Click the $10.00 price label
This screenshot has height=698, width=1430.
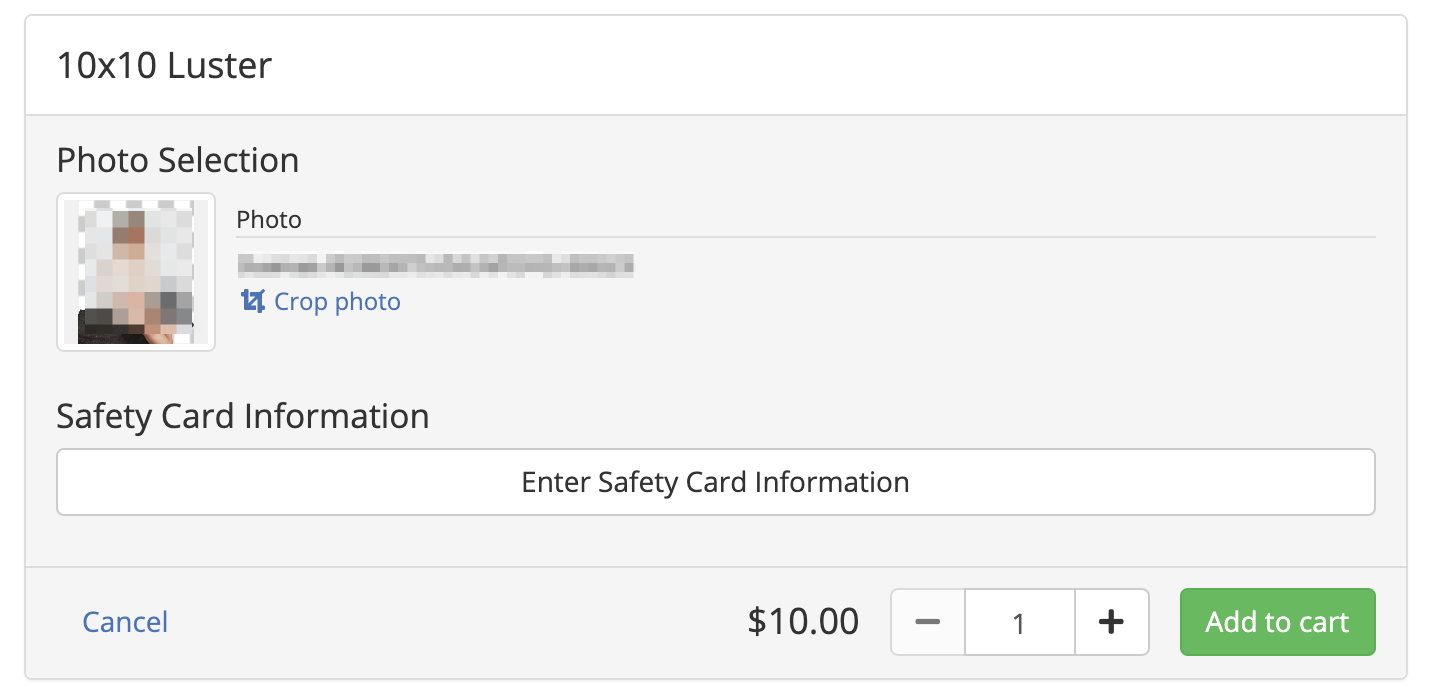click(x=803, y=622)
